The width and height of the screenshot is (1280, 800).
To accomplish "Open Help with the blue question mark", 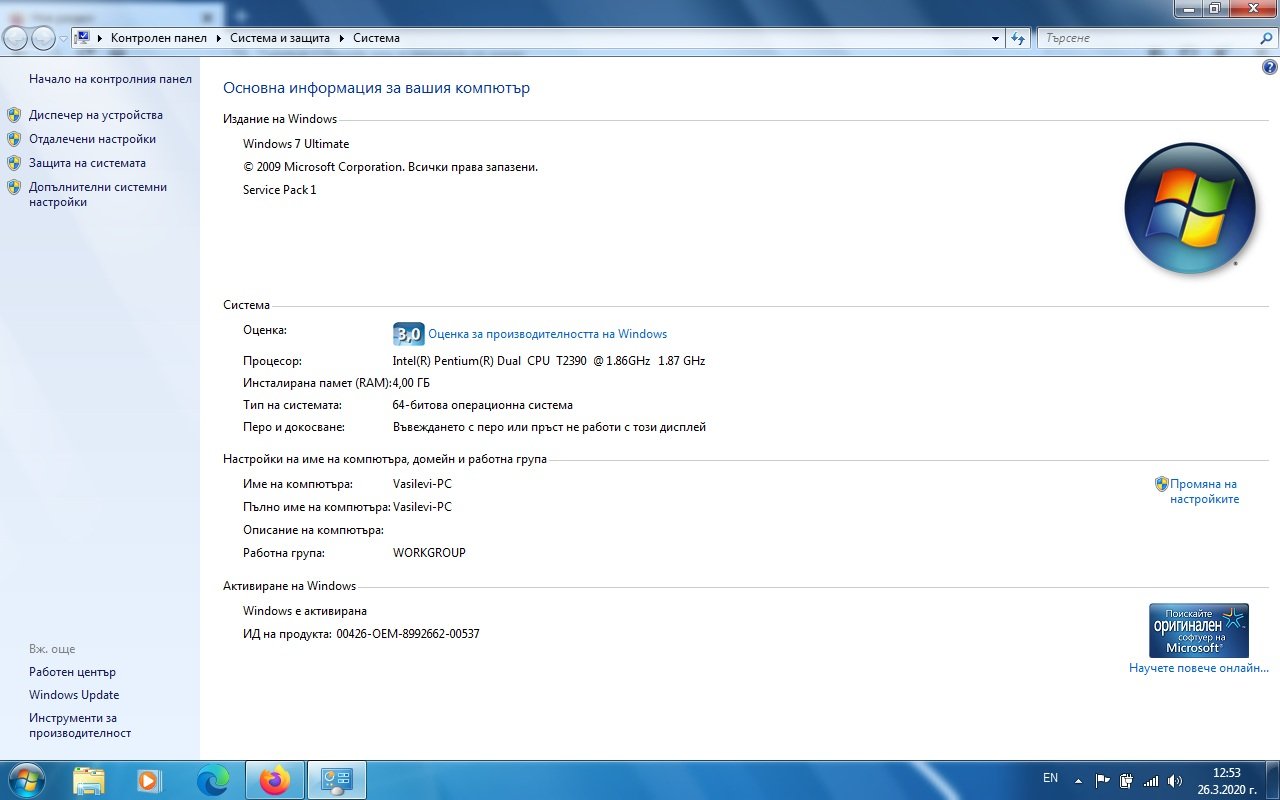I will [1270, 67].
